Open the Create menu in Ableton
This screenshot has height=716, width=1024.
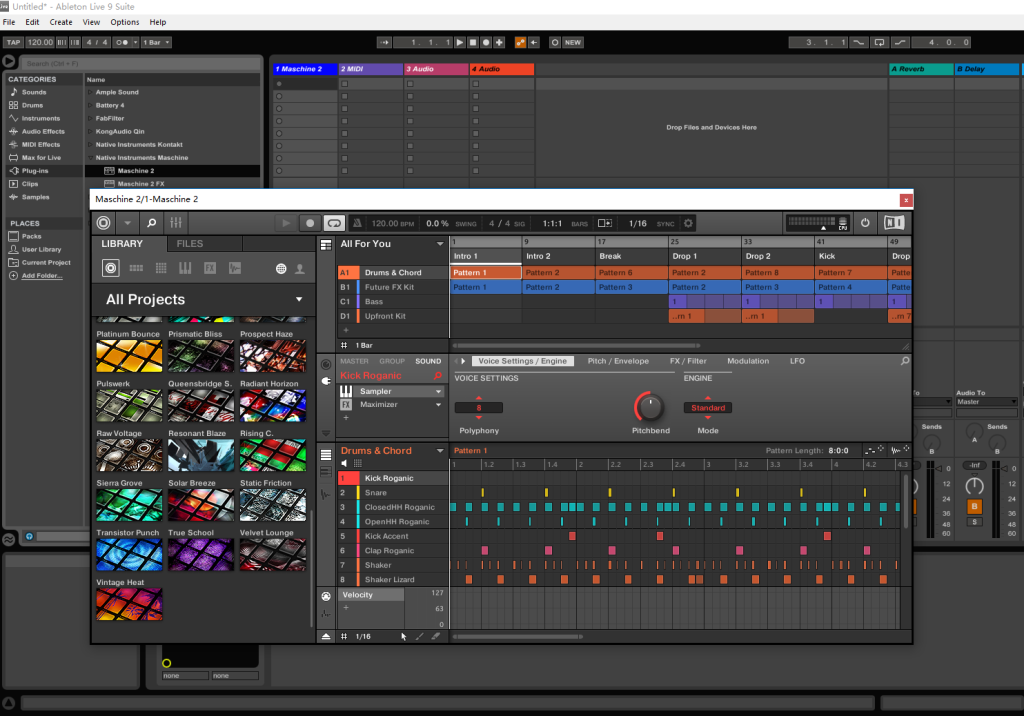coord(61,22)
